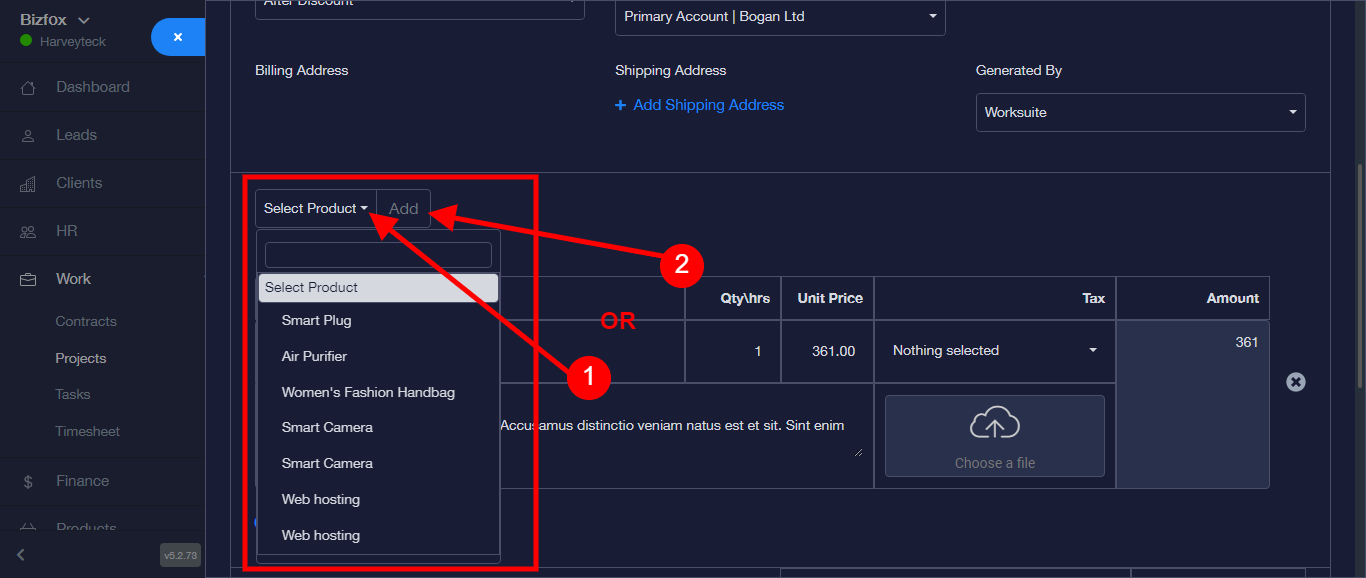This screenshot has height=578, width=1366.
Task: Click the cloud upload icon
Action: [x=994, y=424]
